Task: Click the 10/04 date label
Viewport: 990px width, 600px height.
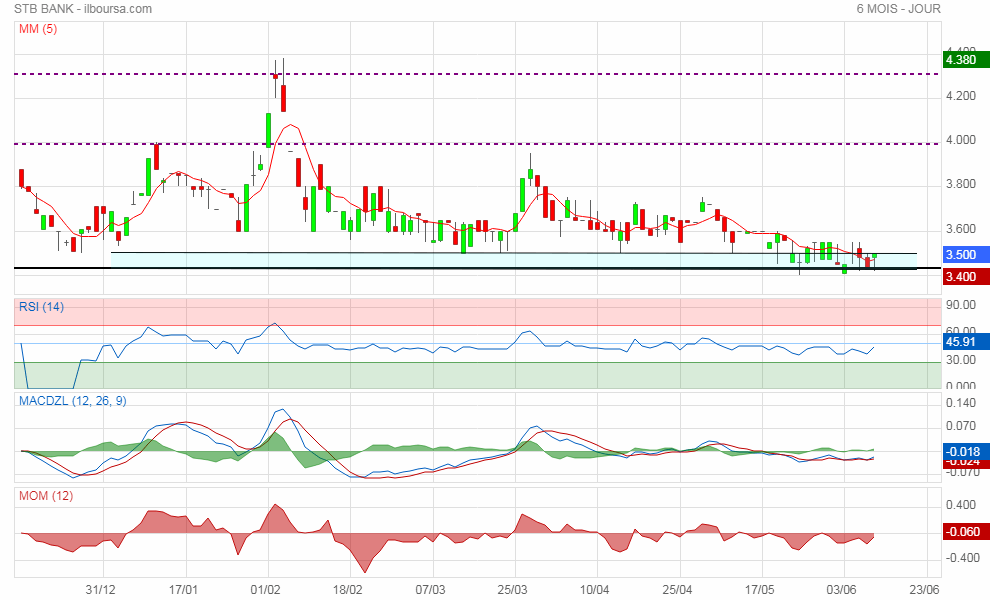Action: pyautogui.click(x=595, y=590)
